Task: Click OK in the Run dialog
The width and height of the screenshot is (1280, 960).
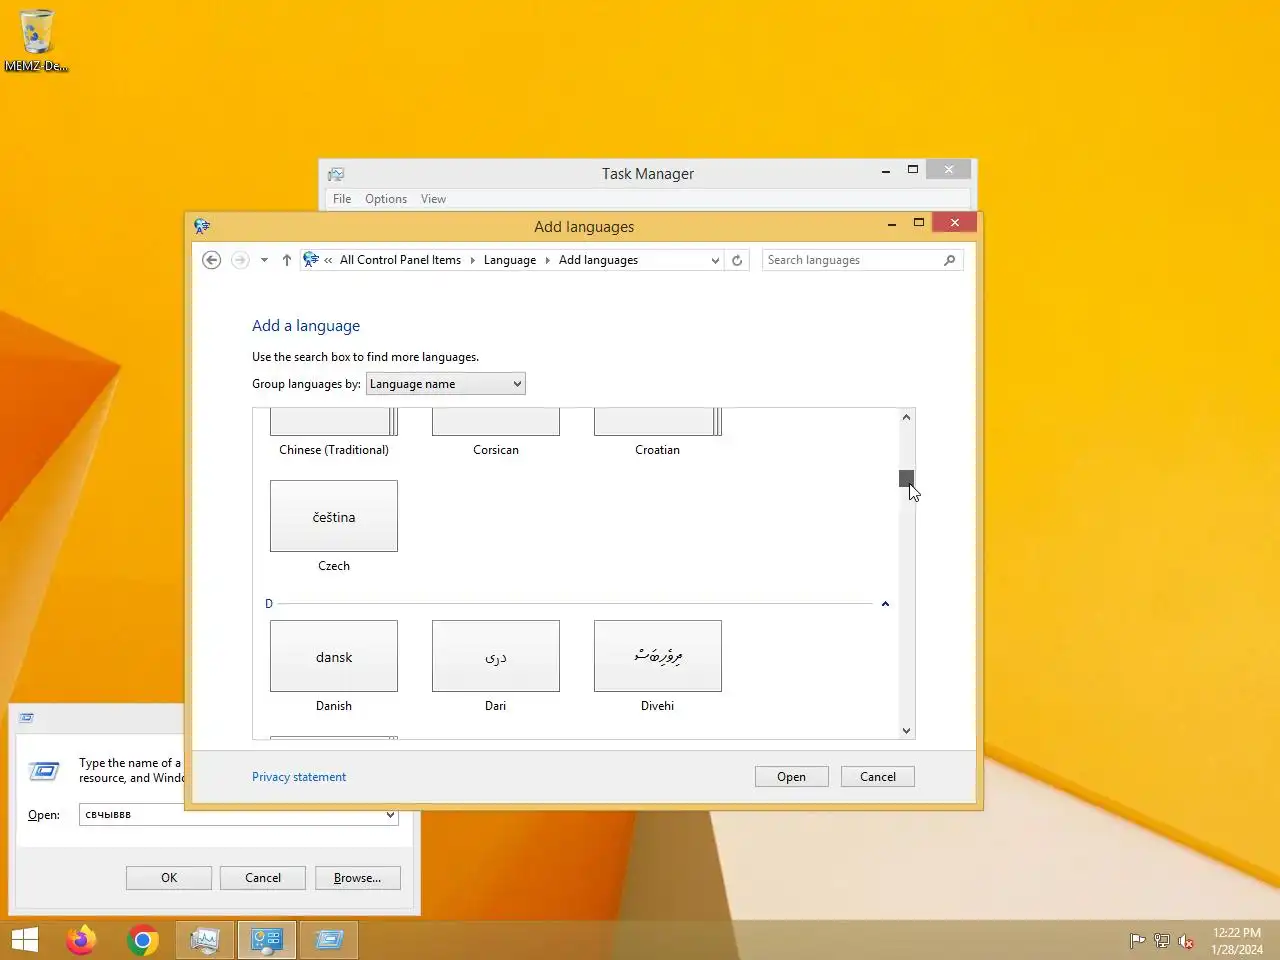Action: [169, 878]
